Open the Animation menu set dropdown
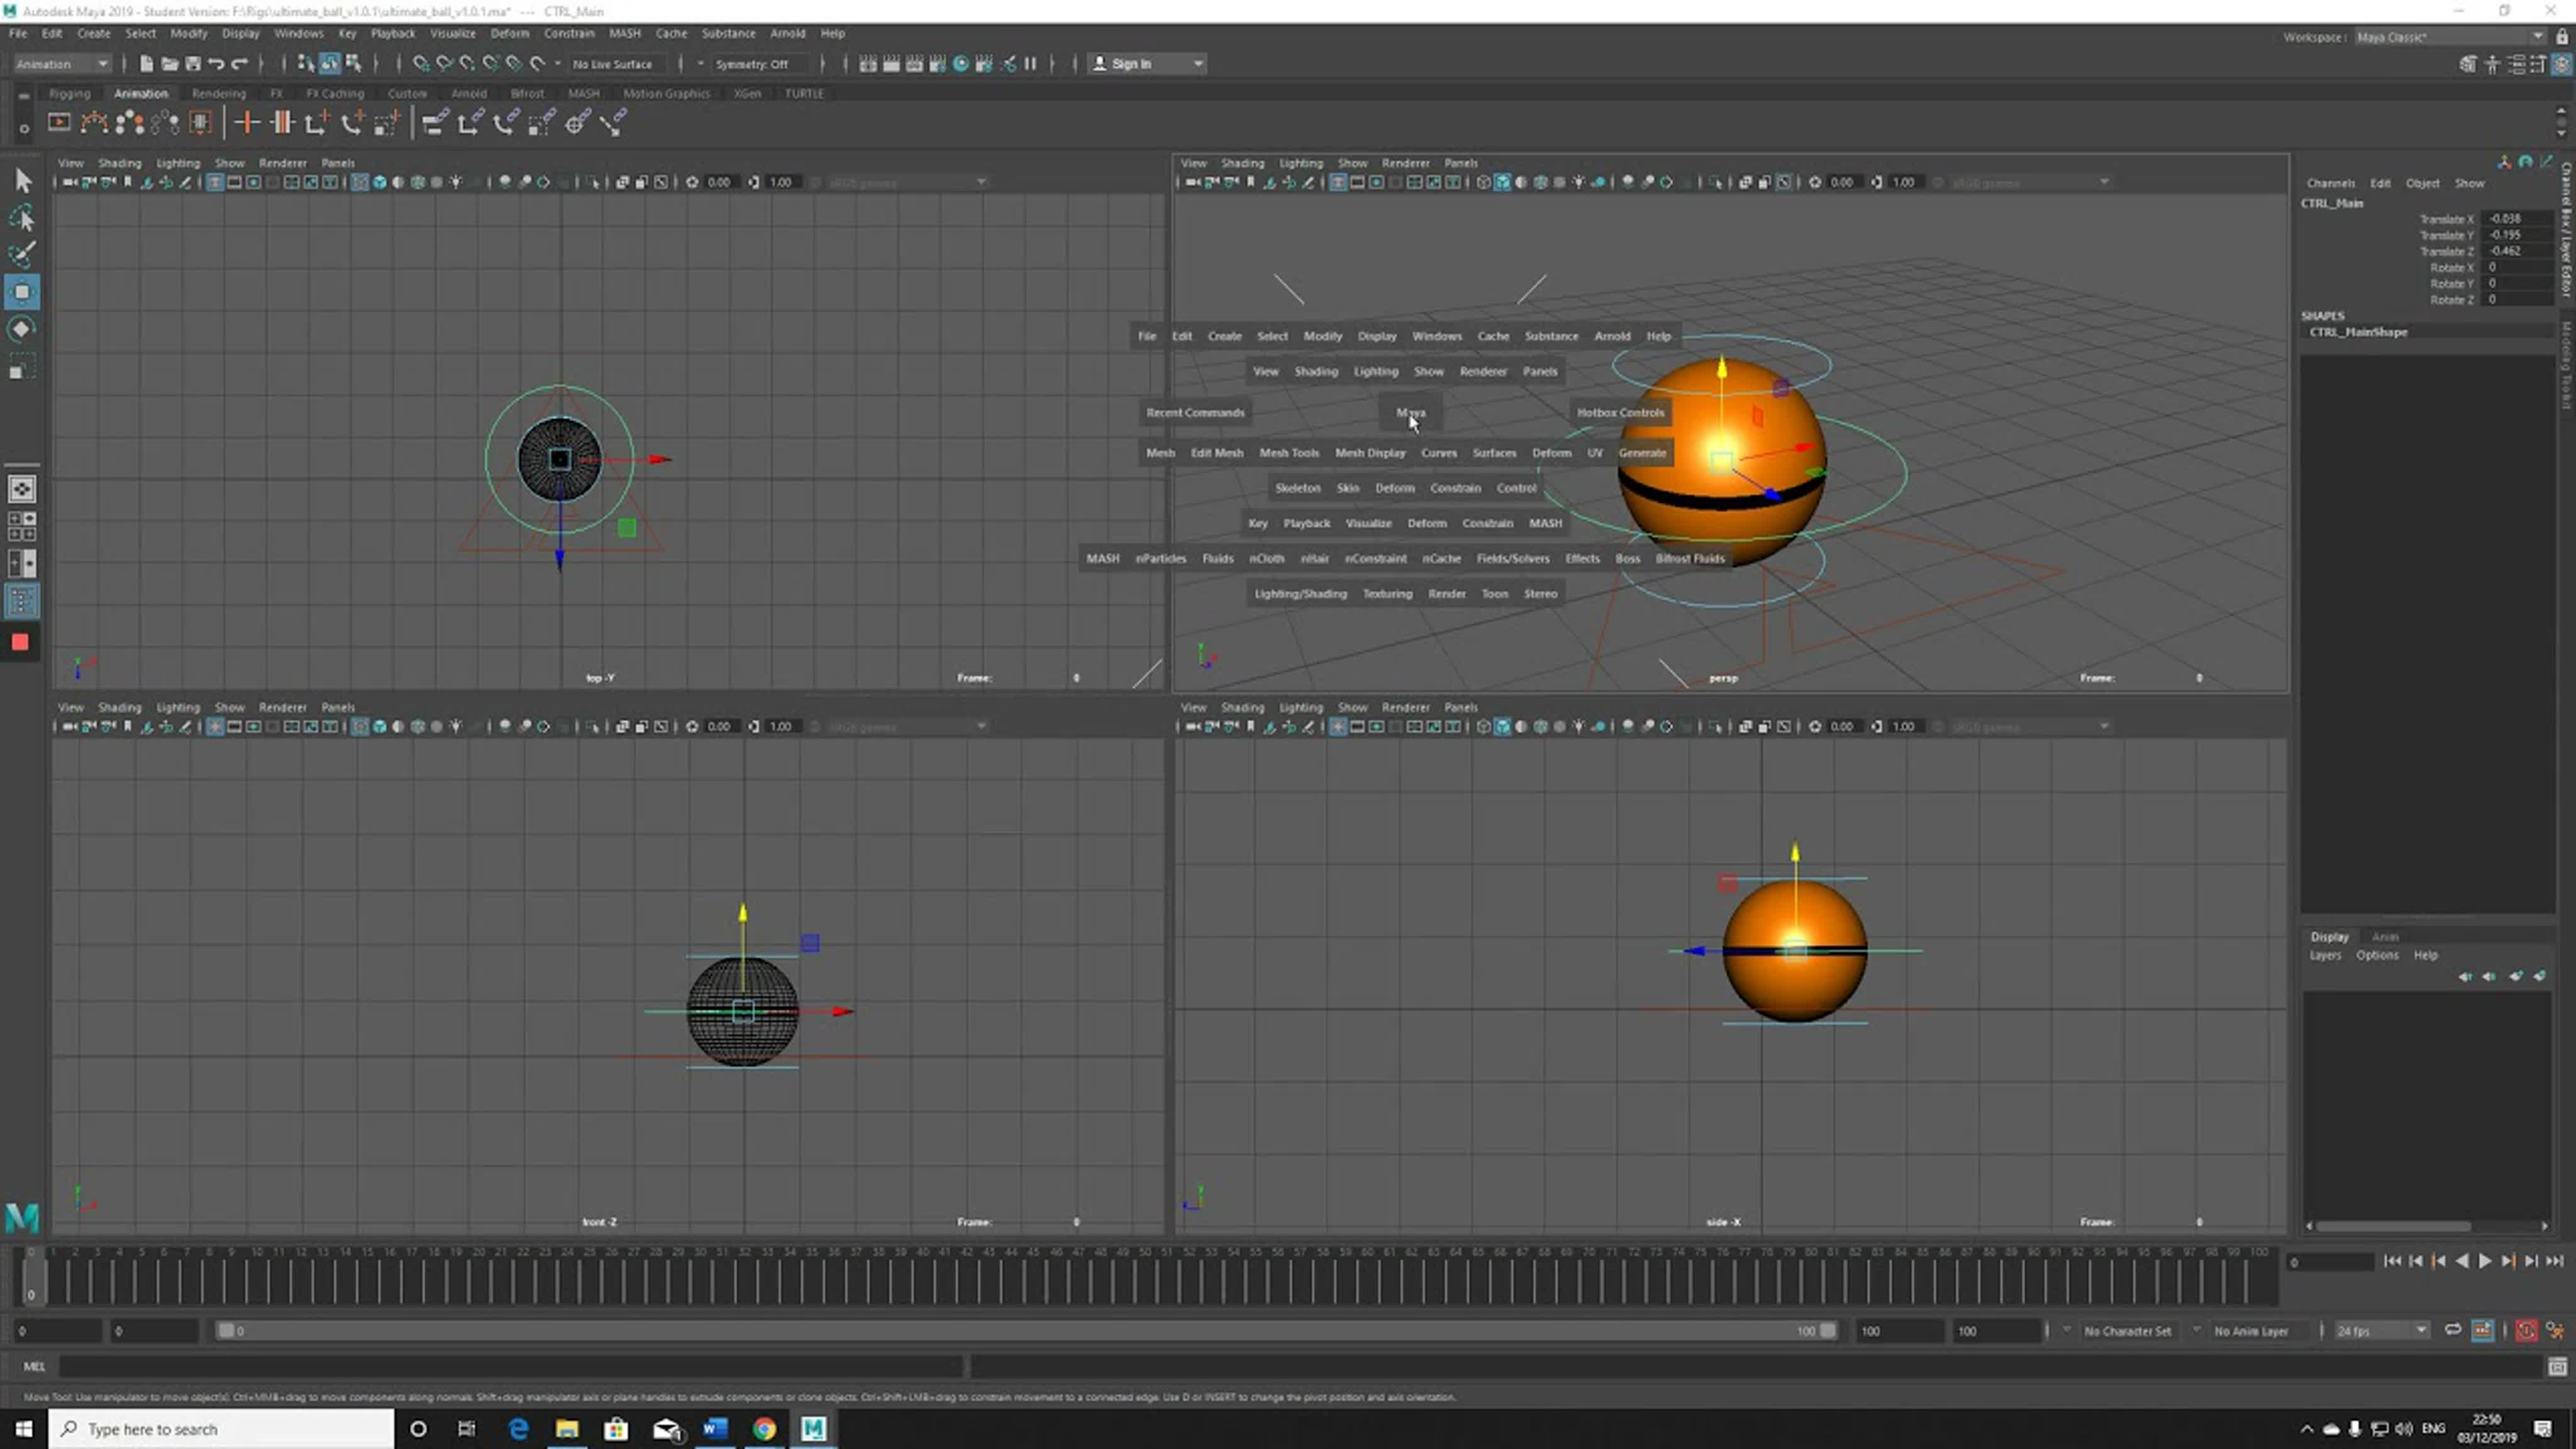 tap(62, 64)
